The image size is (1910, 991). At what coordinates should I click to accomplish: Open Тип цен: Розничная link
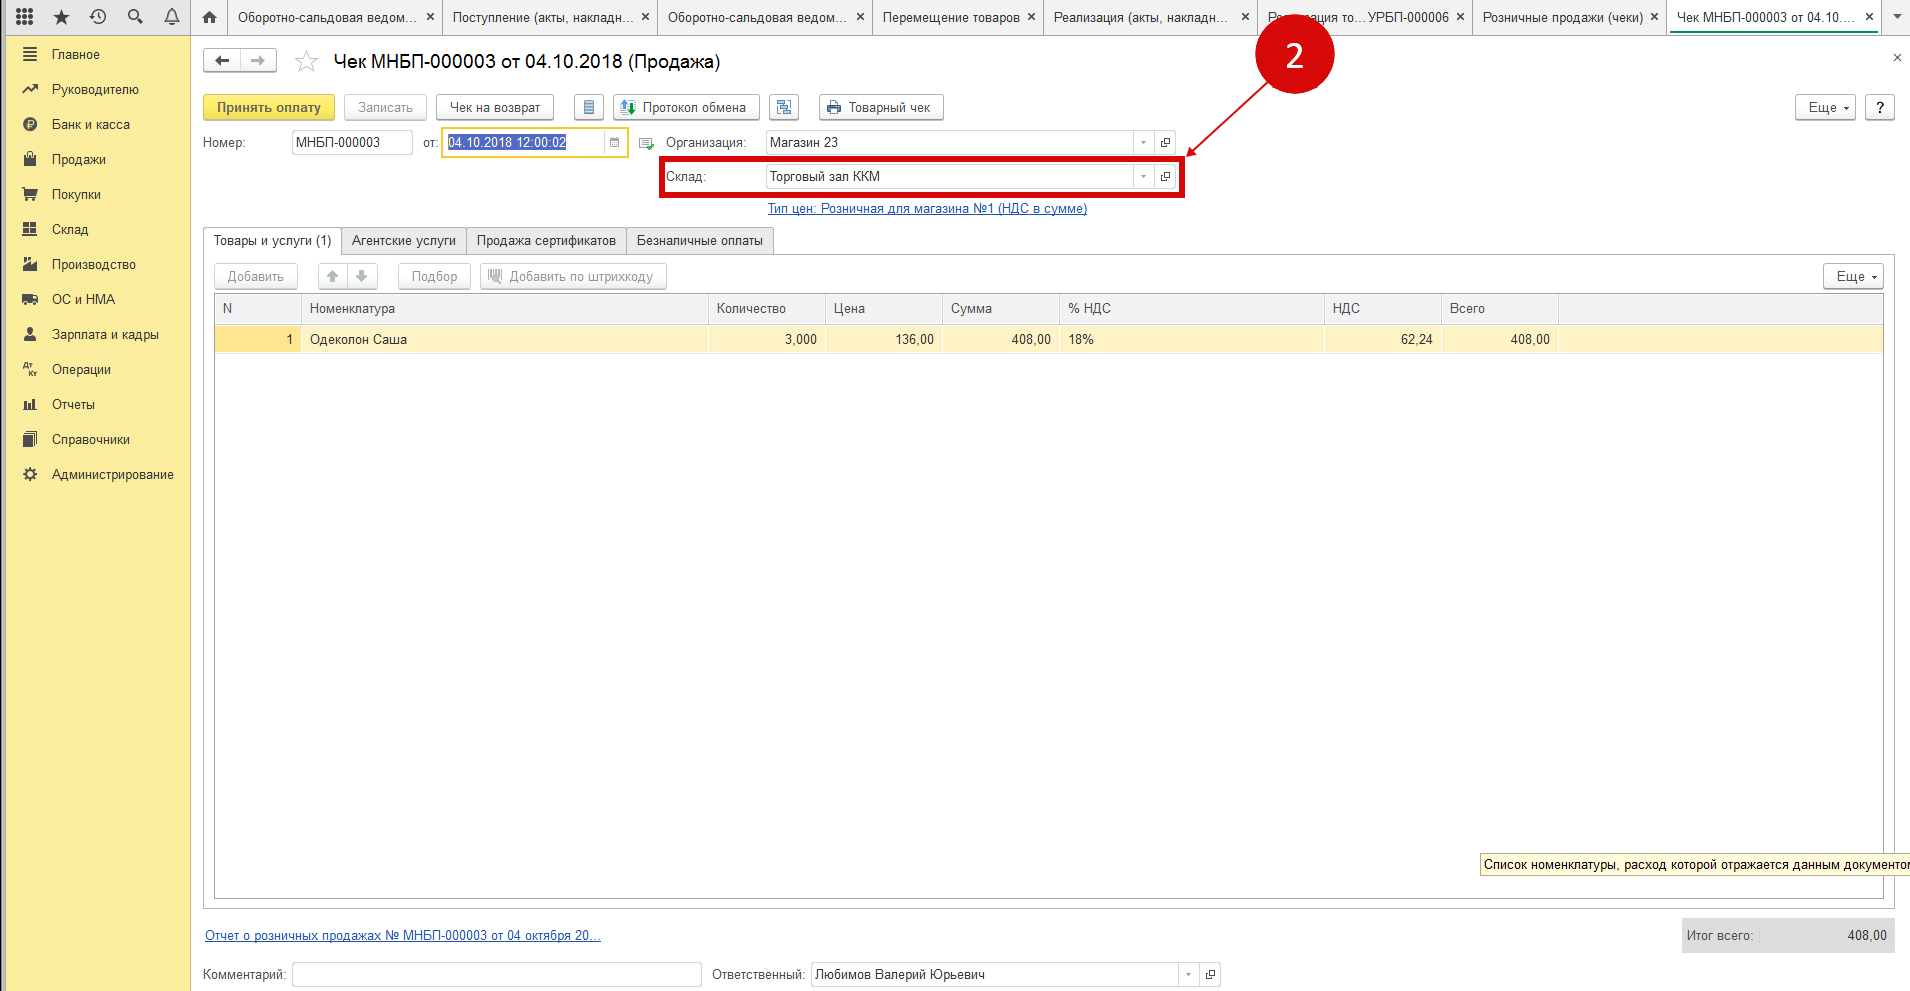point(927,209)
